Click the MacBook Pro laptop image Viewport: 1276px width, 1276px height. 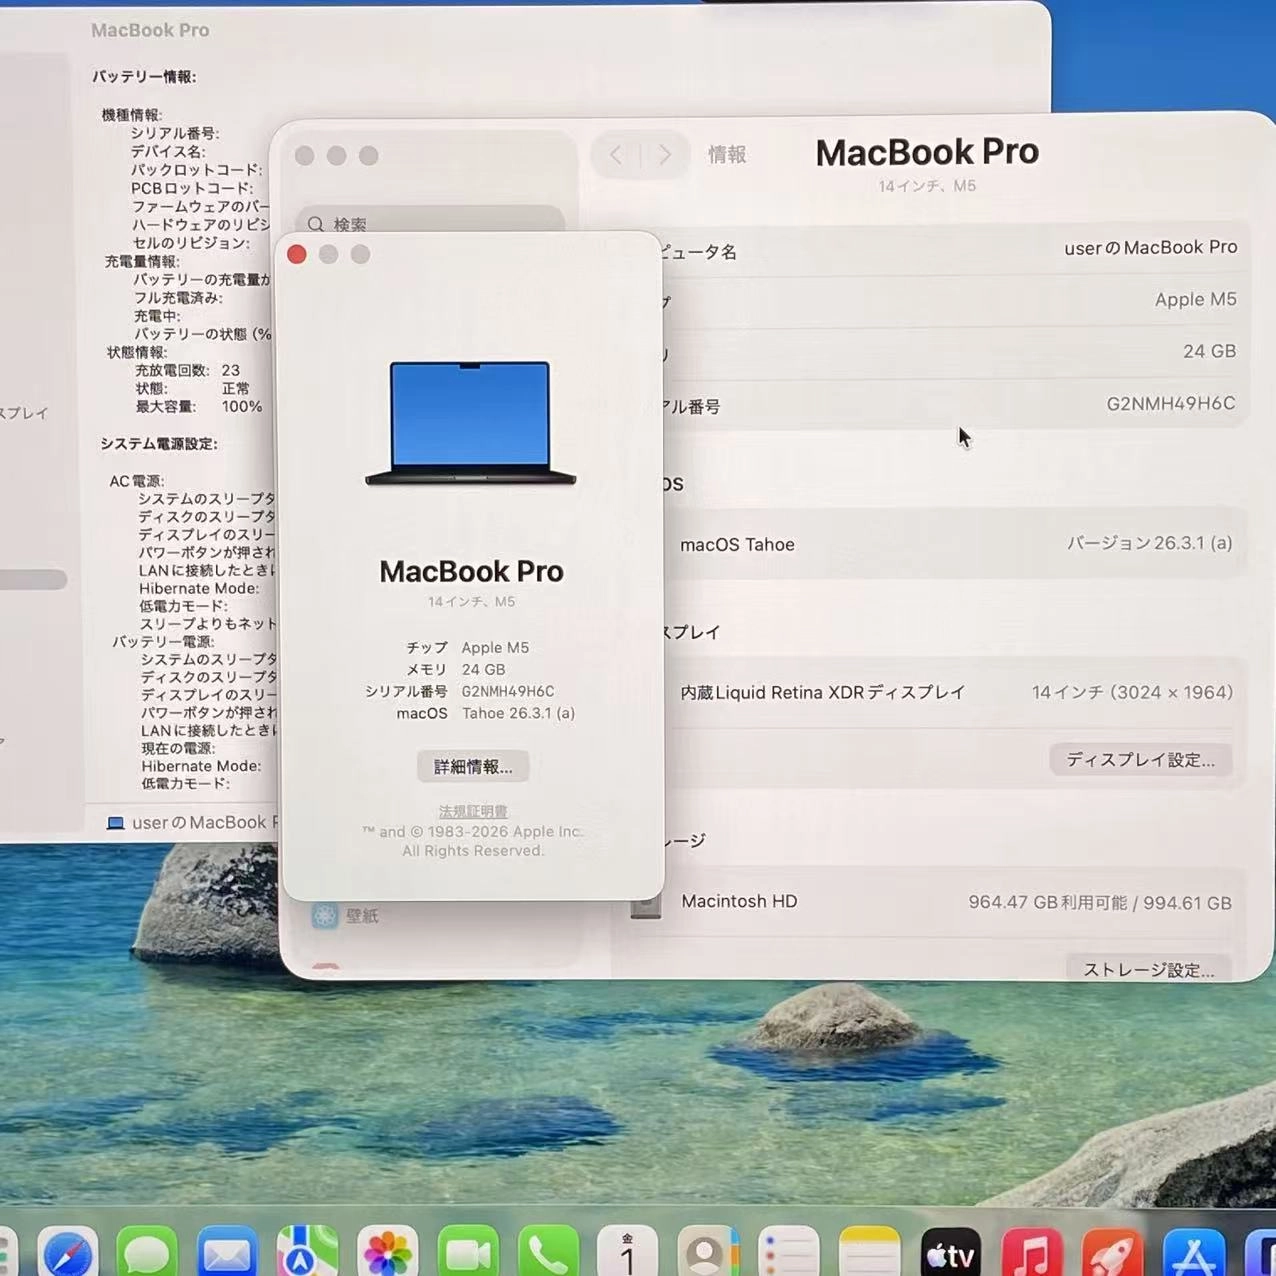coord(470,424)
